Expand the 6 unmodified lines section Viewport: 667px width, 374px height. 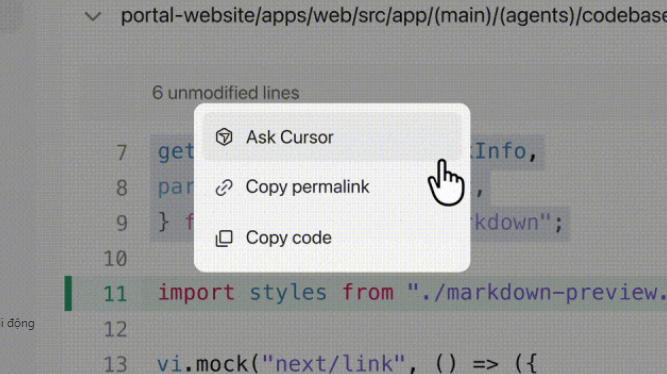(x=225, y=93)
